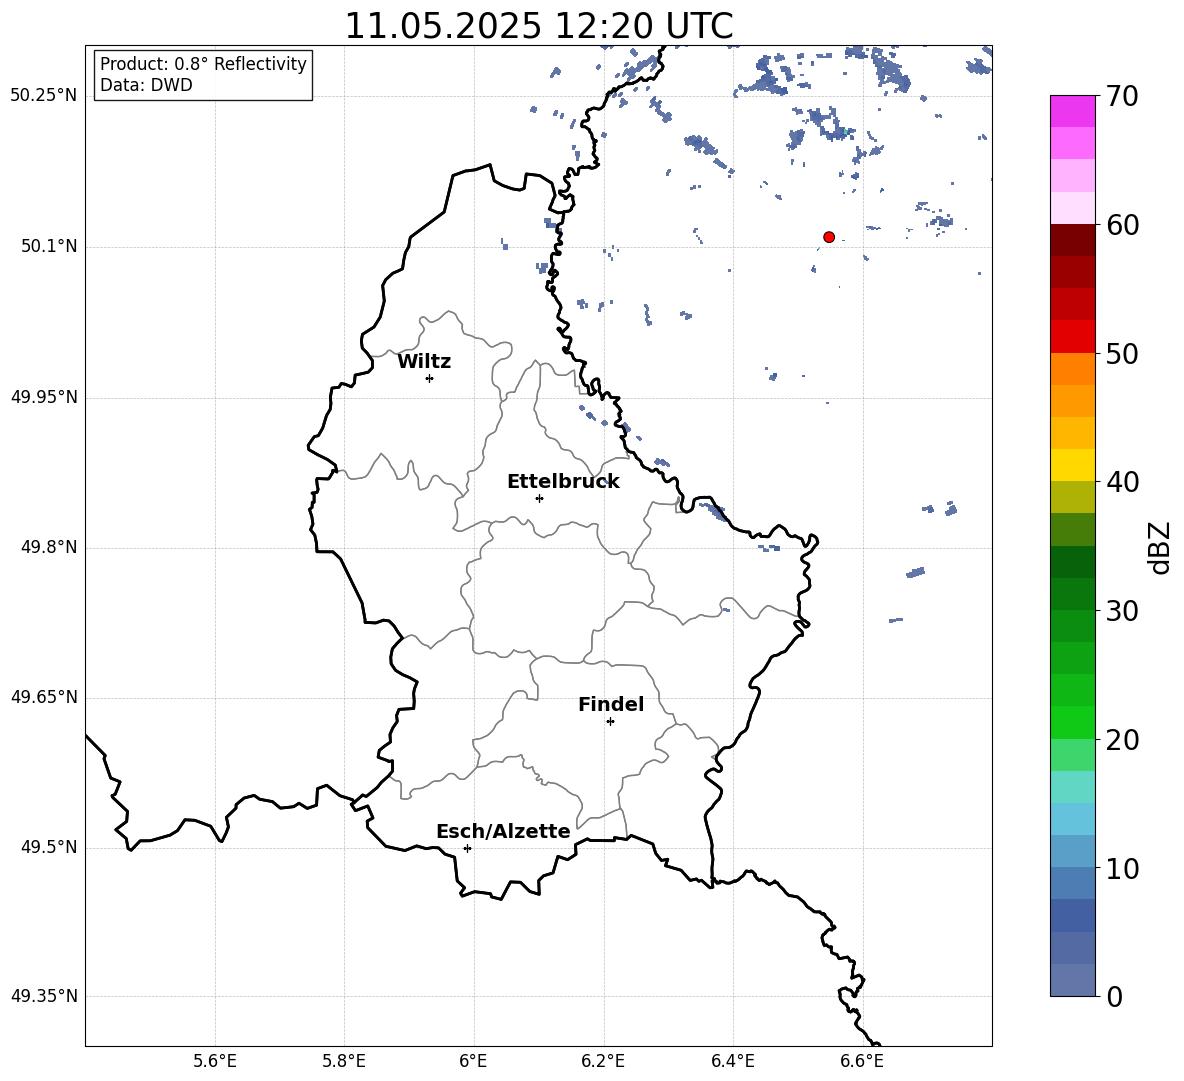Viewport: 1184px width, 1081px height.
Task: Click the Ettelbruck station cross marker
Action: 539,498
